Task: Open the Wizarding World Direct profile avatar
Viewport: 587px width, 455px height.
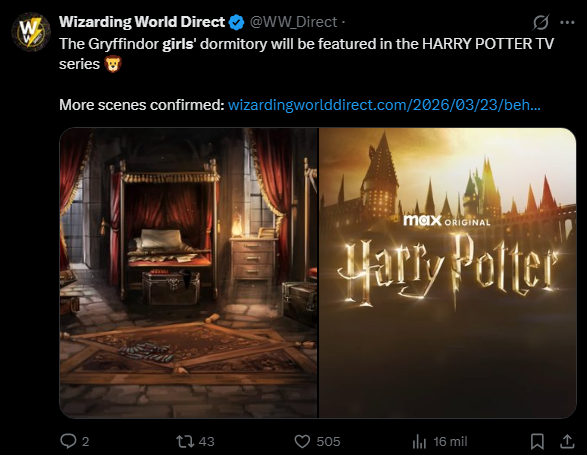Action: (x=31, y=32)
